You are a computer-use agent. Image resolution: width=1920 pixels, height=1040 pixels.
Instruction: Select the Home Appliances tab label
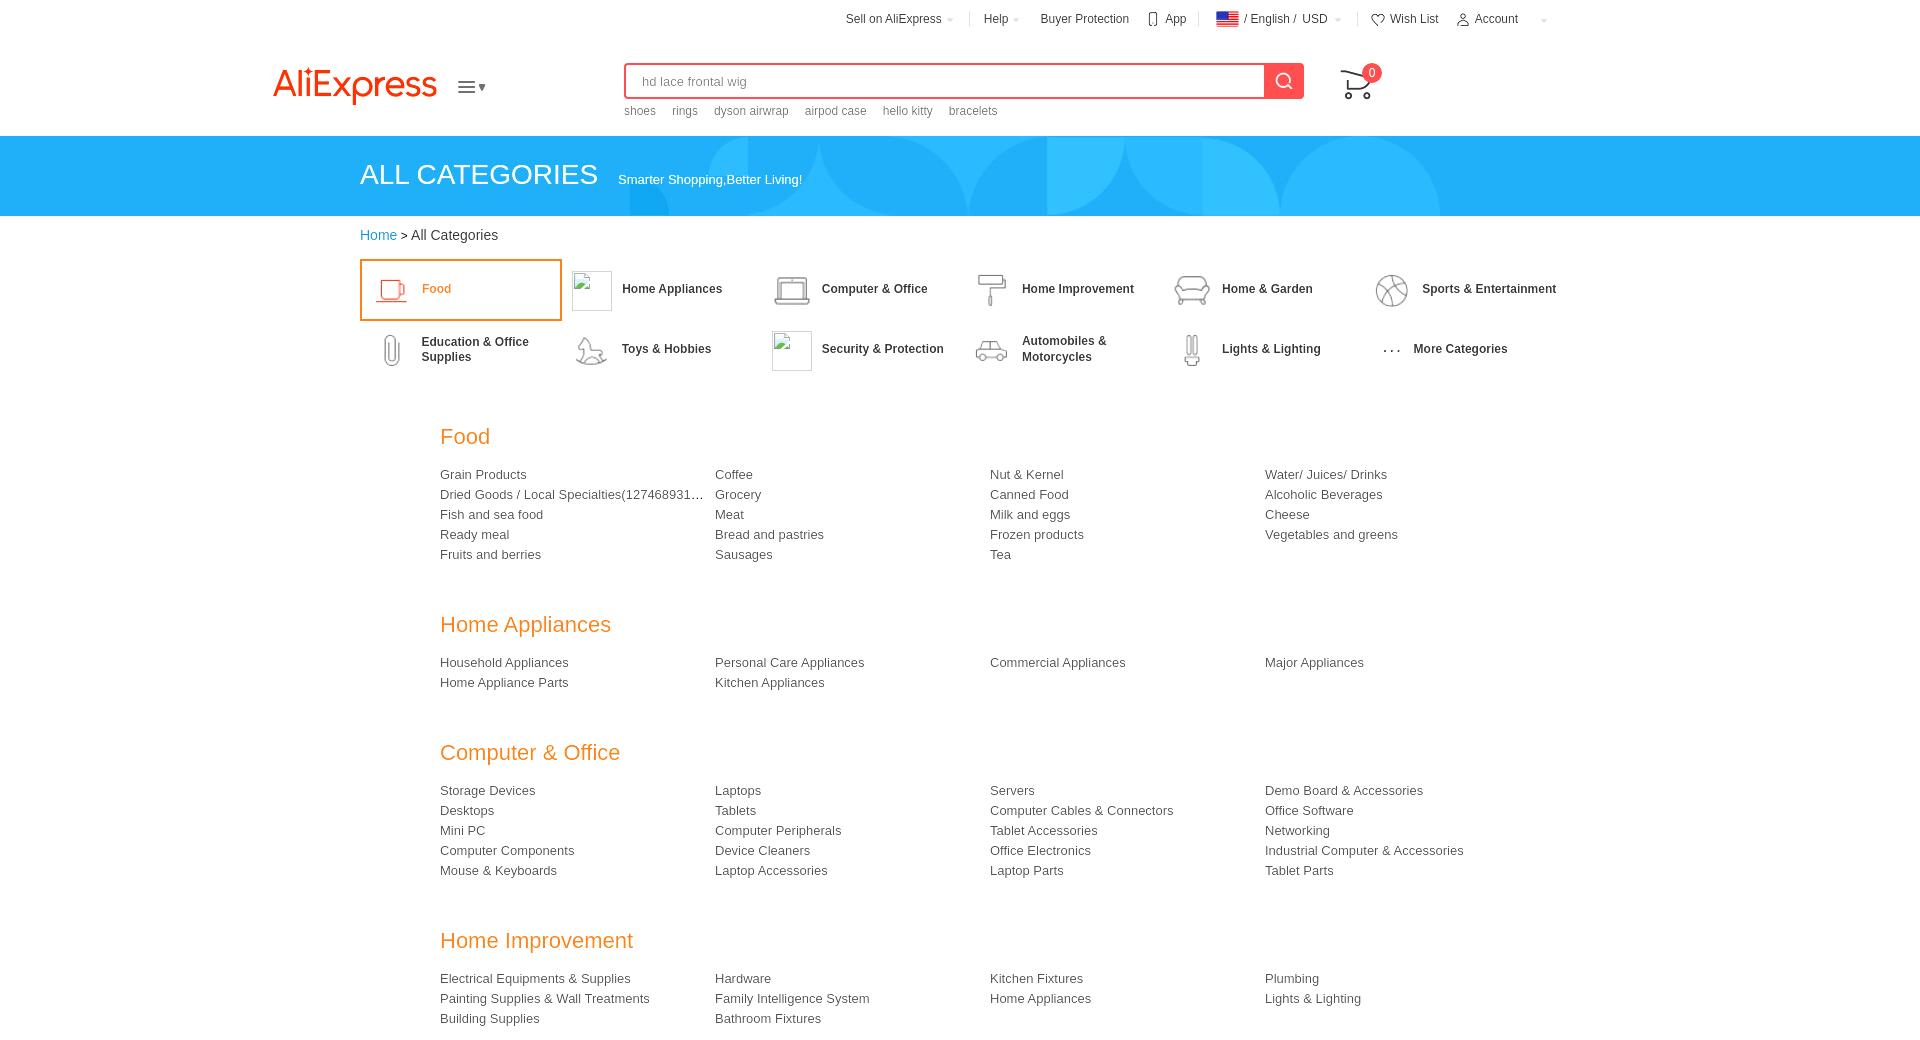click(x=672, y=289)
